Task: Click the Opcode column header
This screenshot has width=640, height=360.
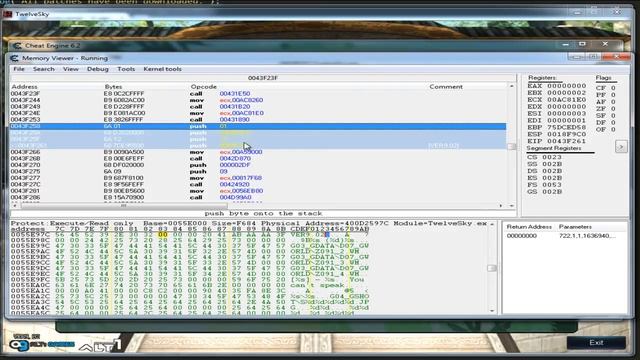Action: 203,87
